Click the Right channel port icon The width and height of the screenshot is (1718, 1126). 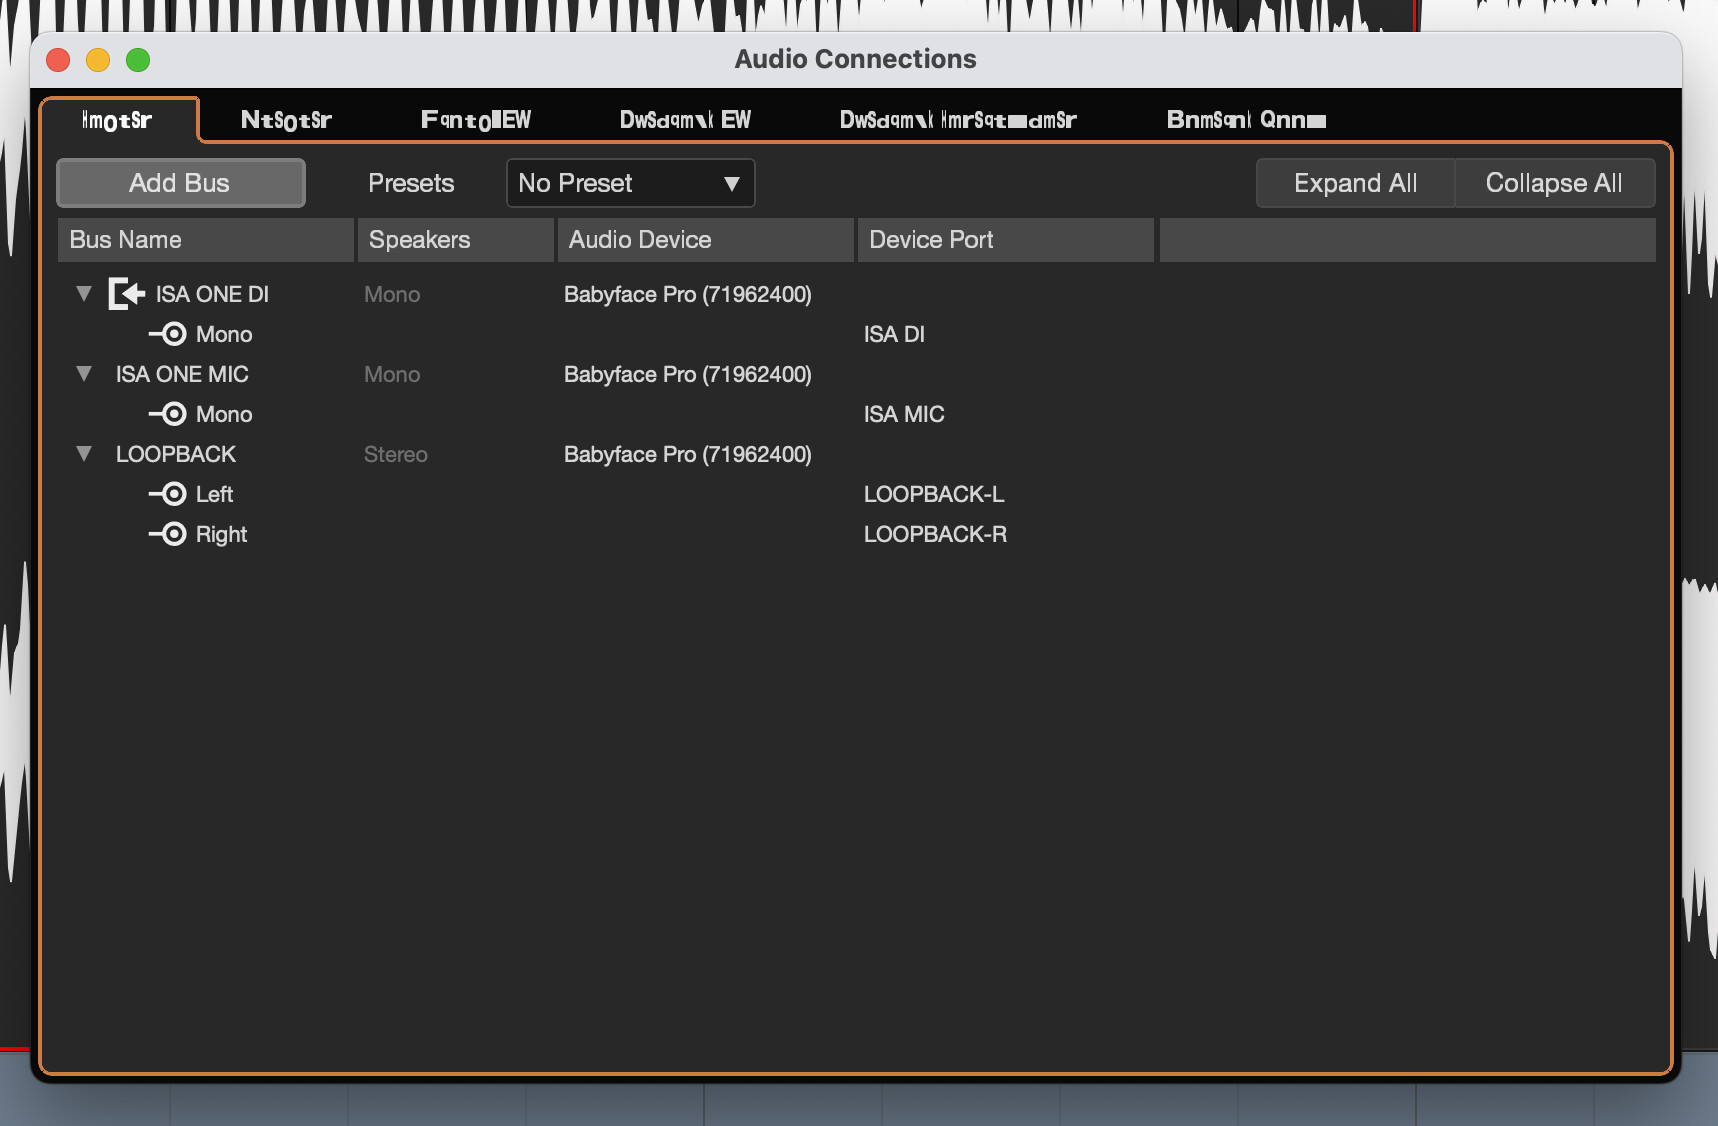(168, 534)
